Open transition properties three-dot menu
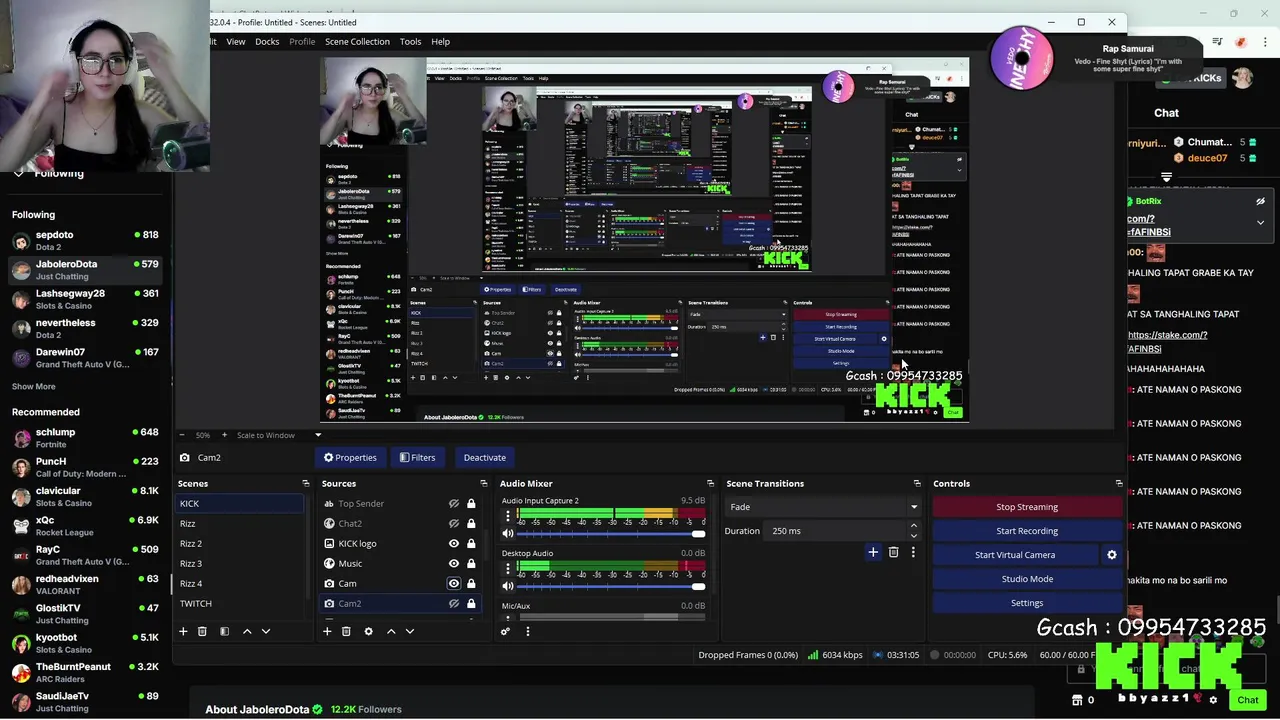 pyautogui.click(x=912, y=552)
